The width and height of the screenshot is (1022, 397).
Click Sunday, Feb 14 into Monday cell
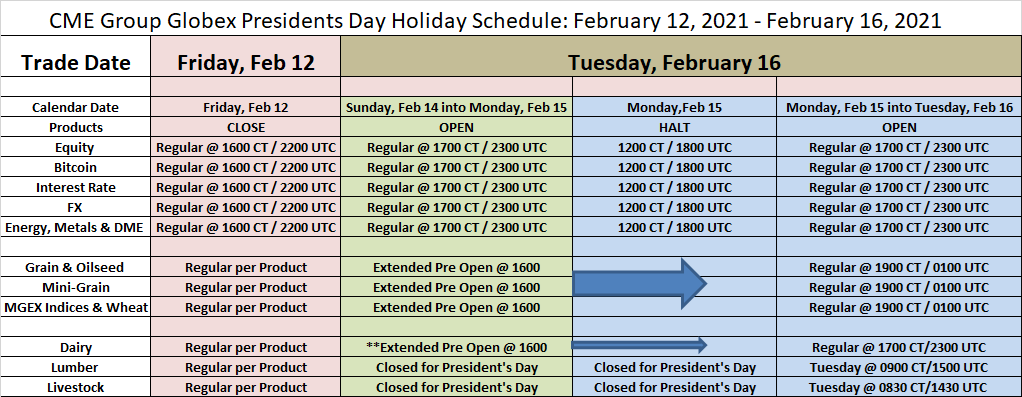click(456, 108)
